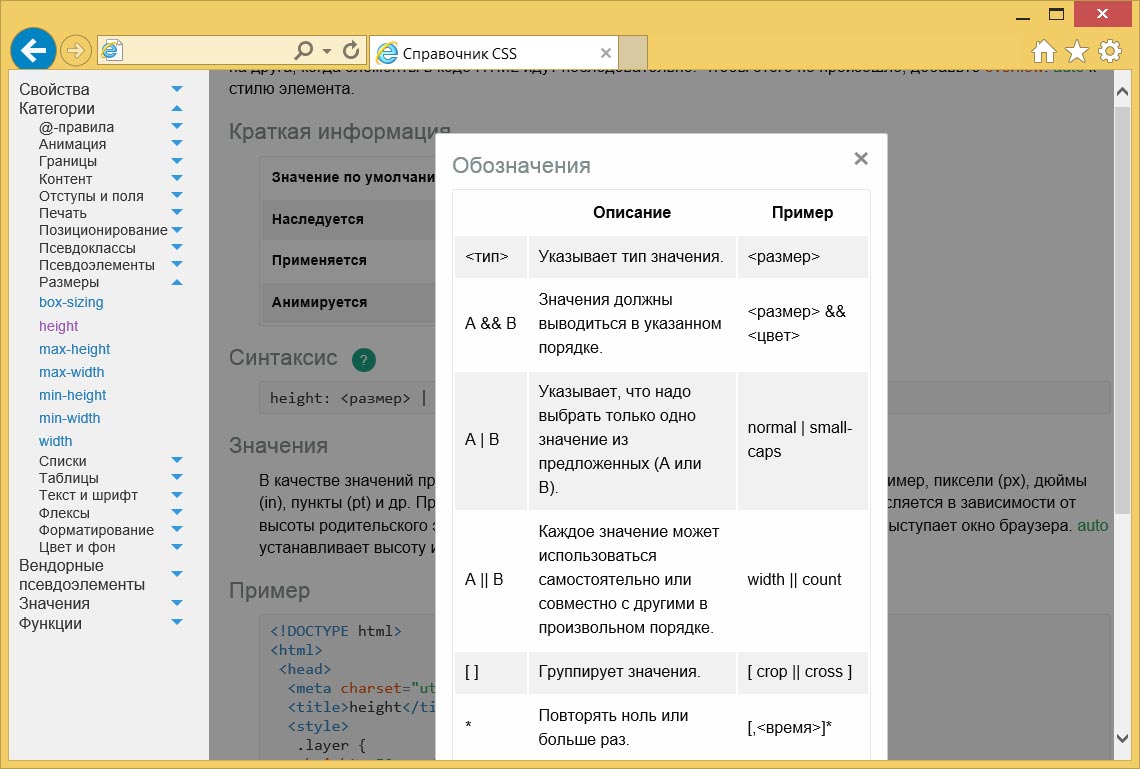This screenshot has width=1140, height=769.
Task: Open a new tab next to Справочник CSS
Action: click(x=633, y=52)
